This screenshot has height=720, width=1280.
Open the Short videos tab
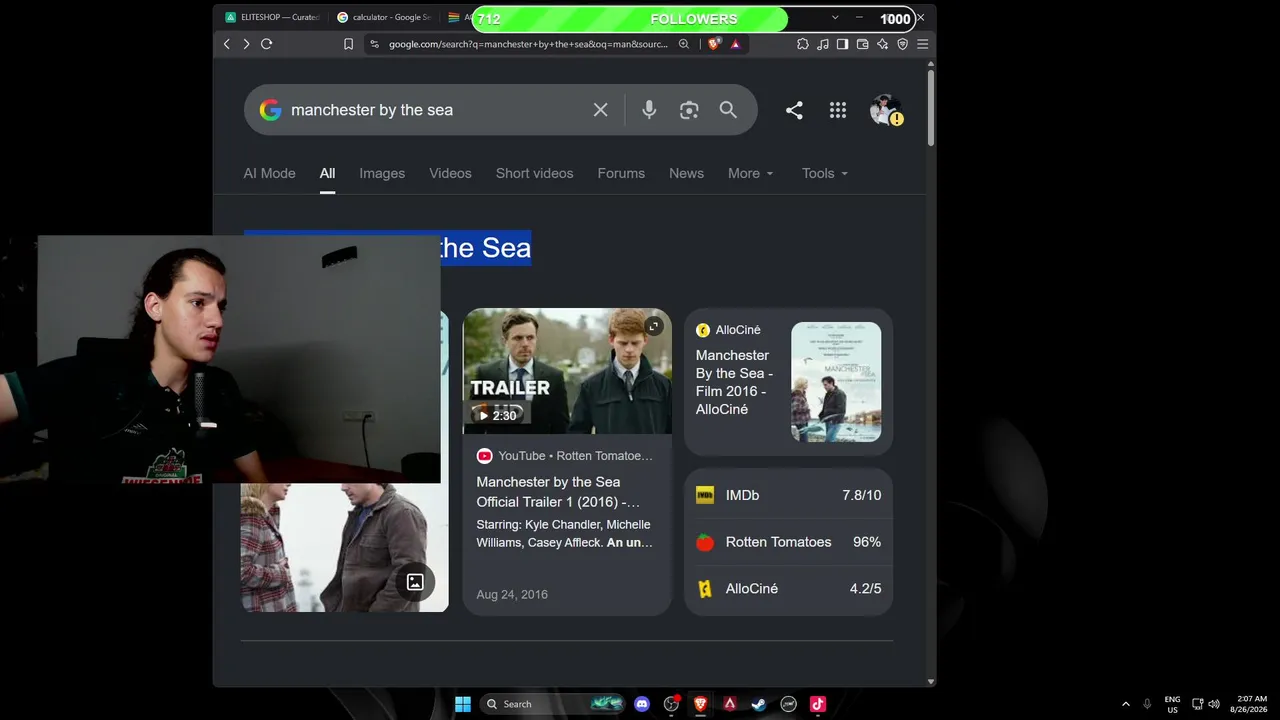click(534, 173)
